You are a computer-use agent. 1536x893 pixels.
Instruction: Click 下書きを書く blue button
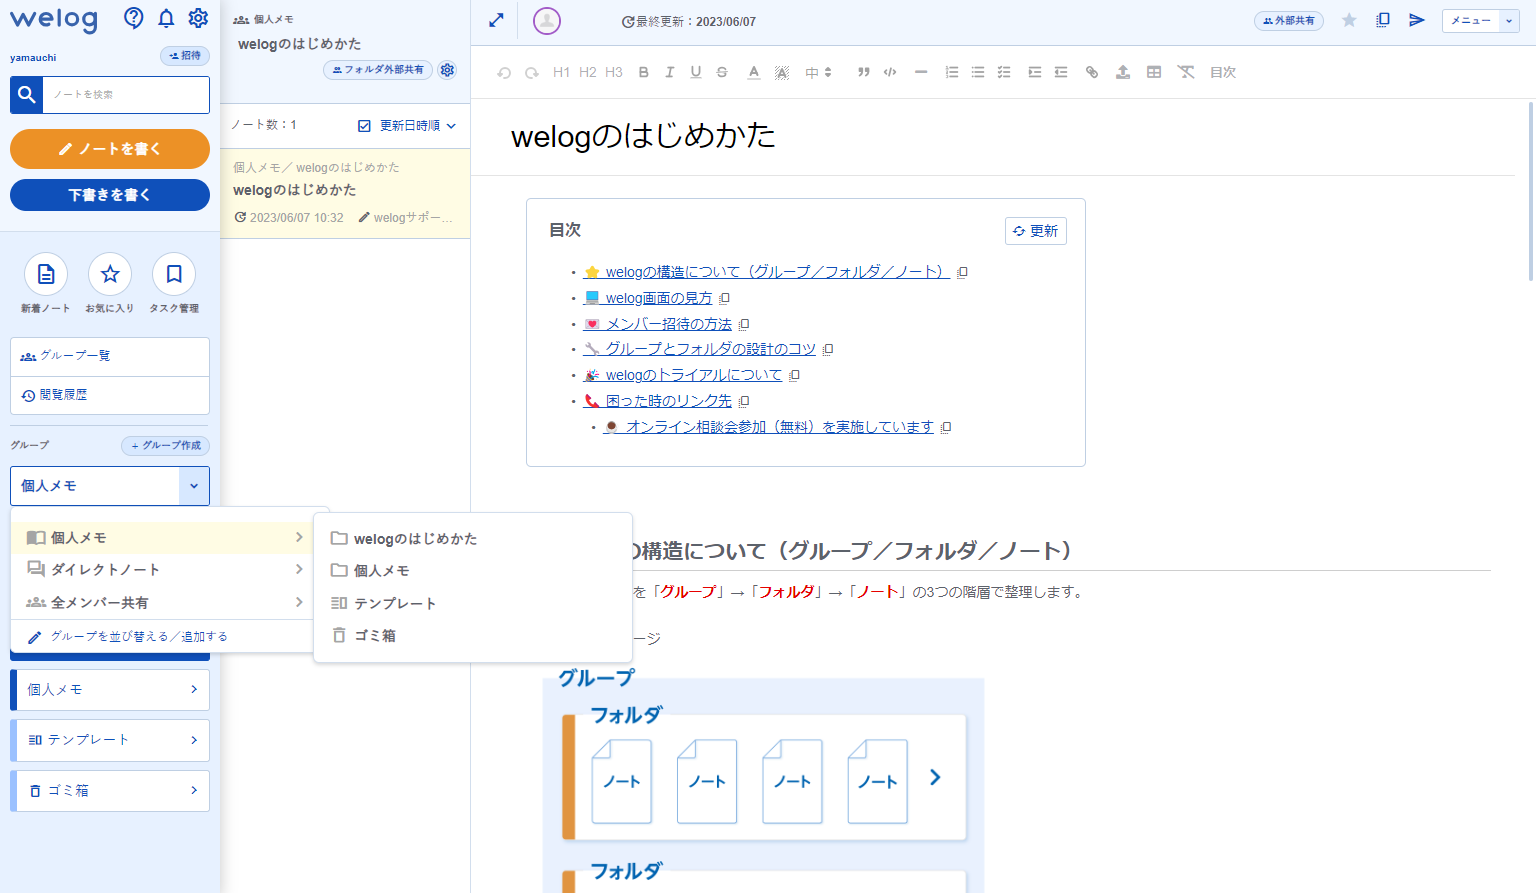point(110,195)
